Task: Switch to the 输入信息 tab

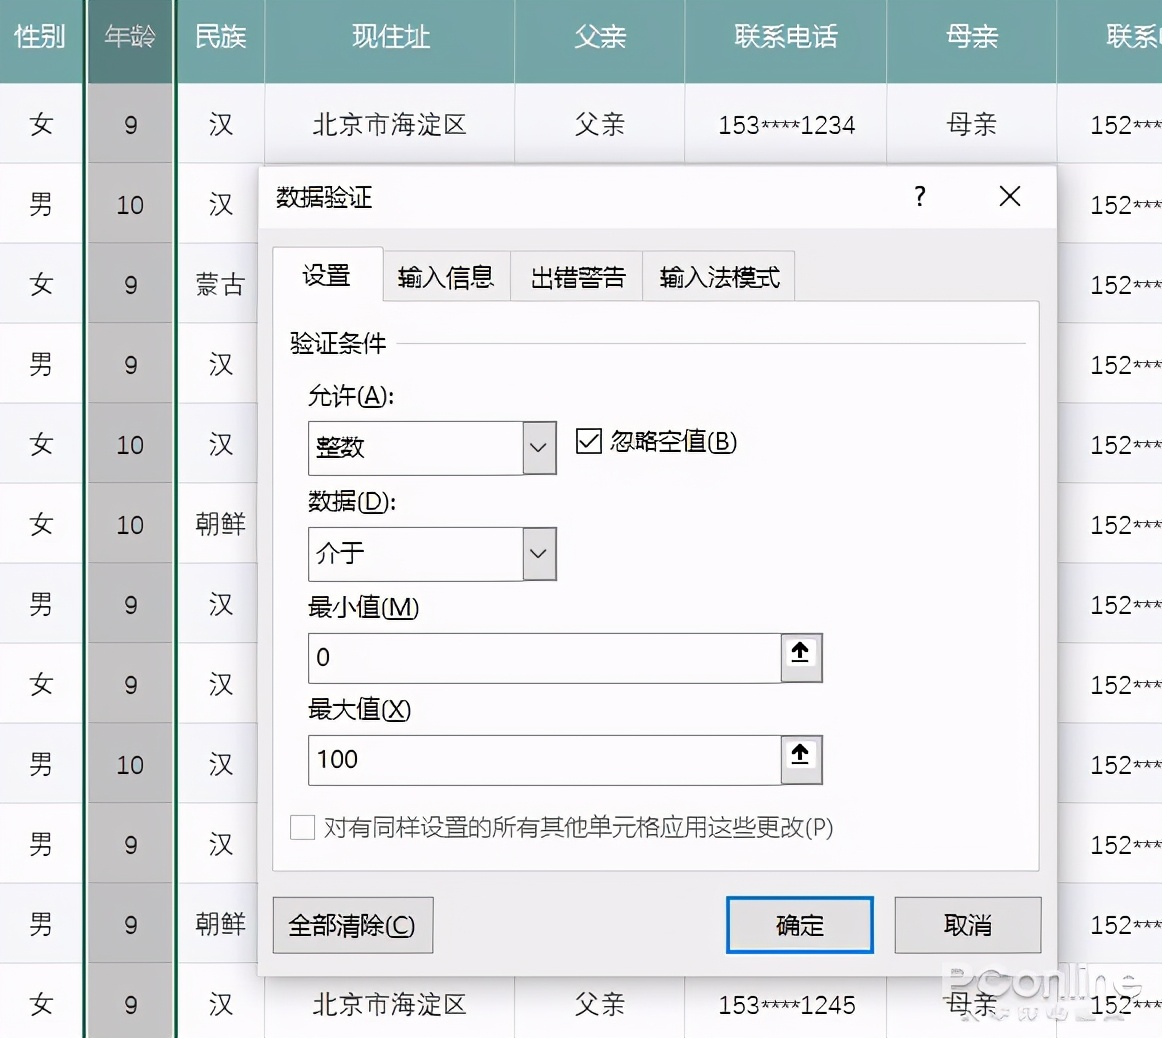Action: (x=446, y=277)
